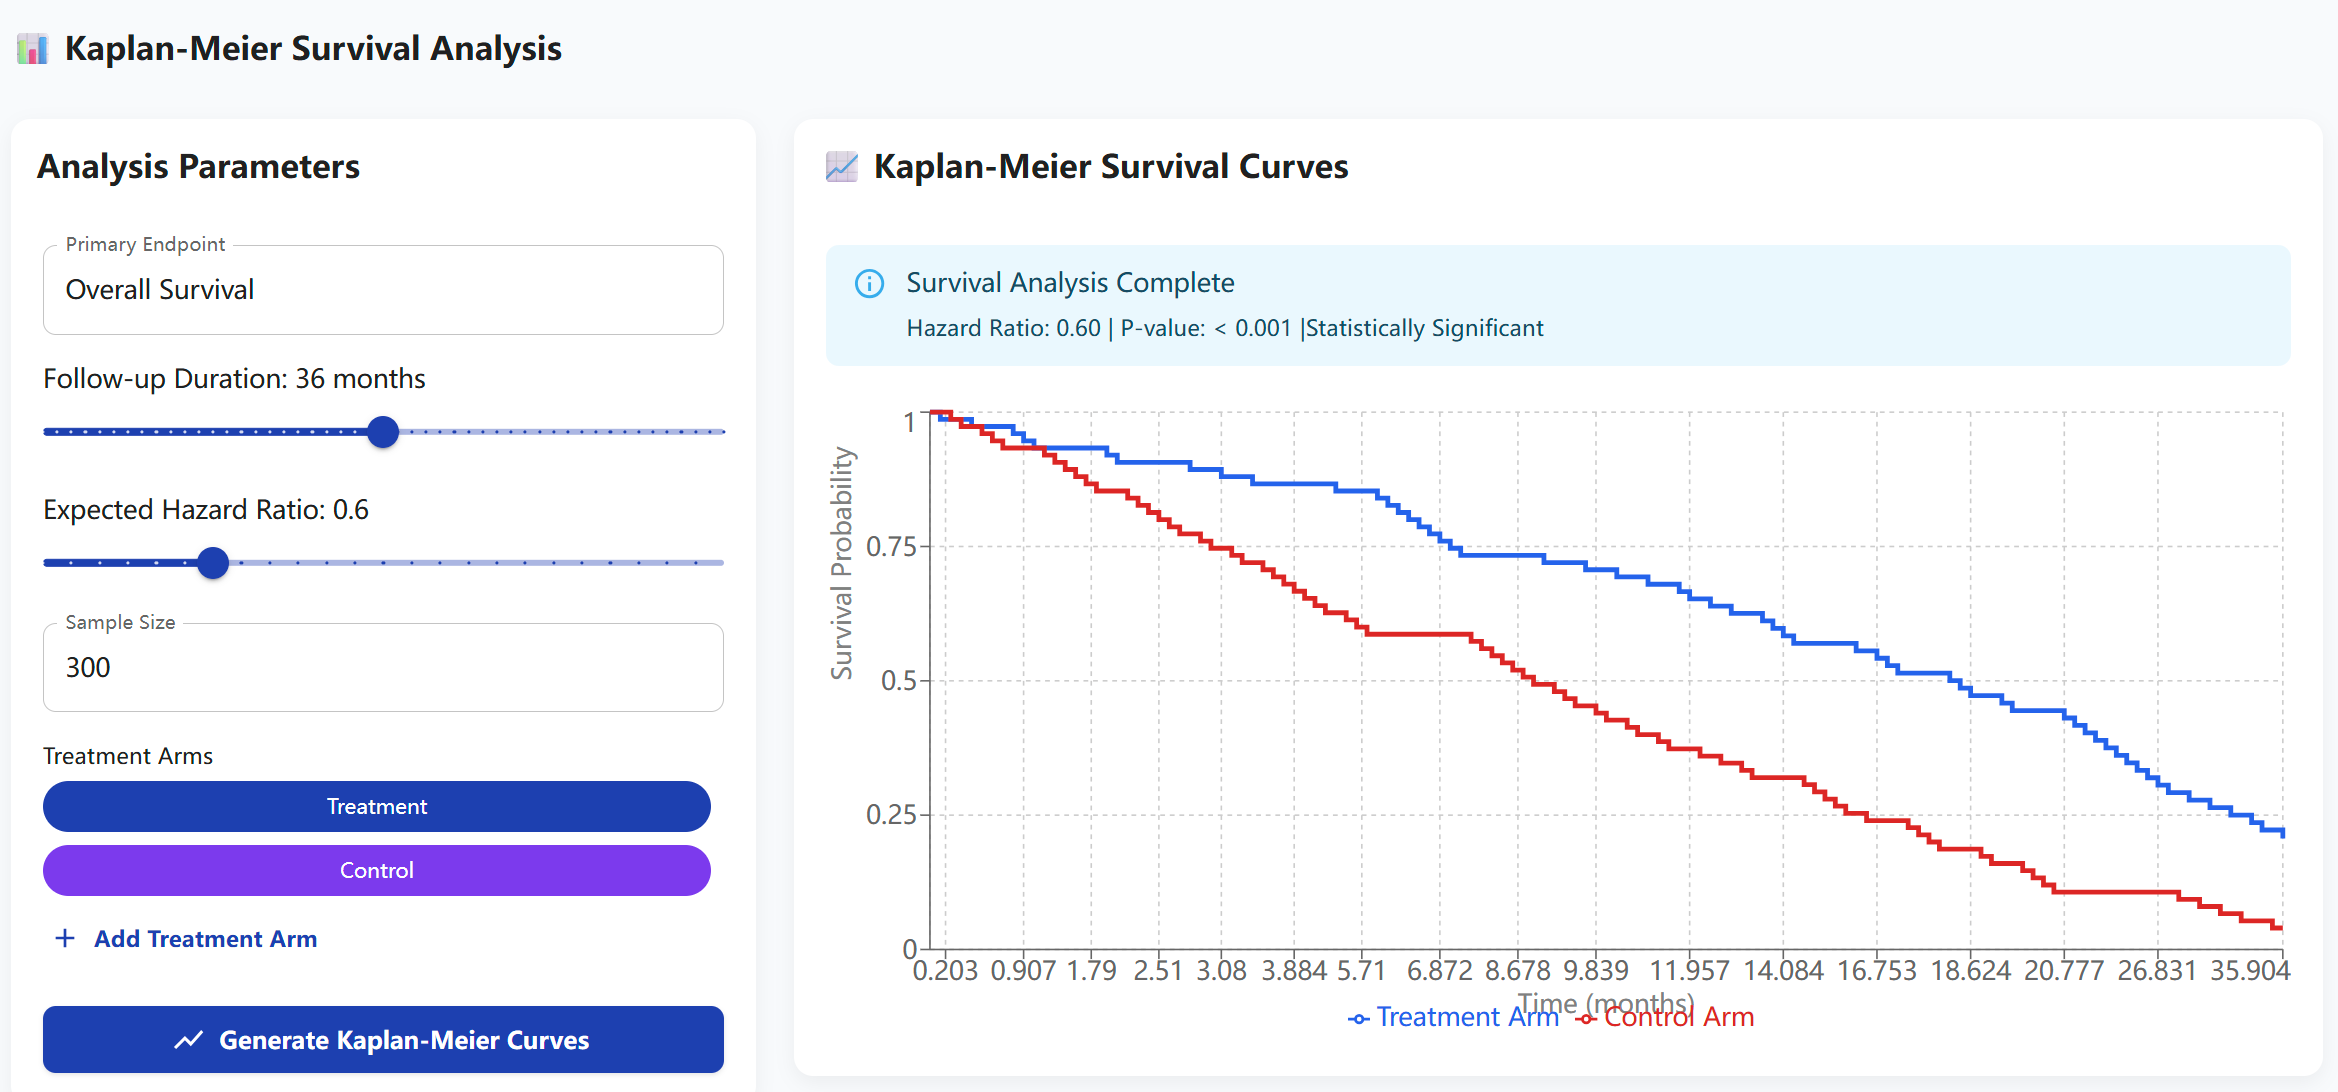Image resolution: width=2338 pixels, height=1092 pixels.
Task: Click the Expected Hazard Ratio slider thumb
Action: [x=213, y=563]
